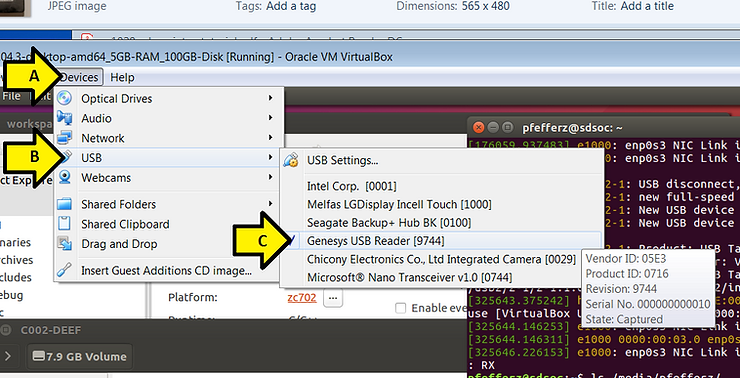The width and height of the screenshot is (740, 378).
Task: Click the Shared Folders folder icon
Action: click(64, 204)
